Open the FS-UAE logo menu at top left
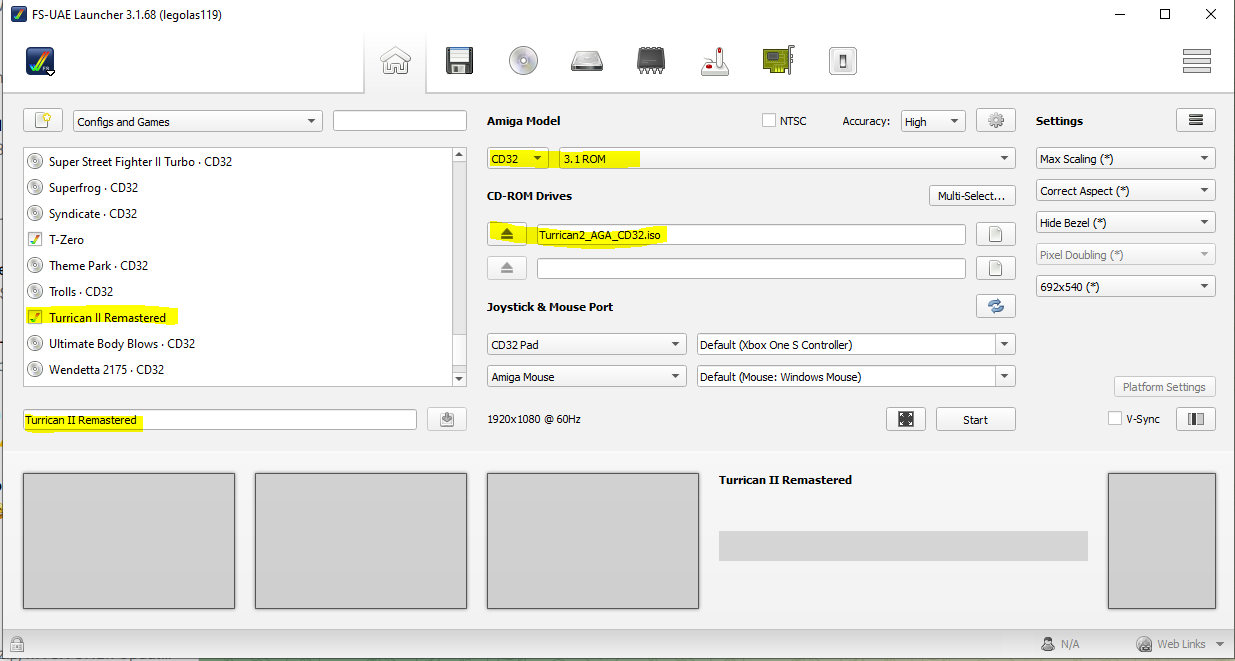The height and width of the screenshot is (661, 1235). (40, 62)
